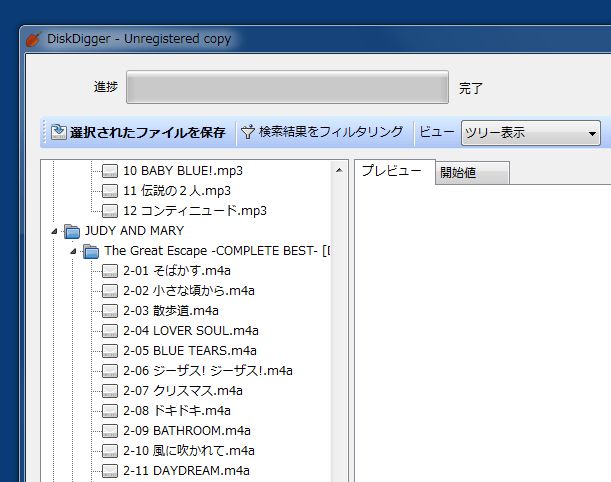Click file icon of 2-08 ドキドキ.m4a
The height and width of the screenshot is (482, 611).
pos(110,411)
